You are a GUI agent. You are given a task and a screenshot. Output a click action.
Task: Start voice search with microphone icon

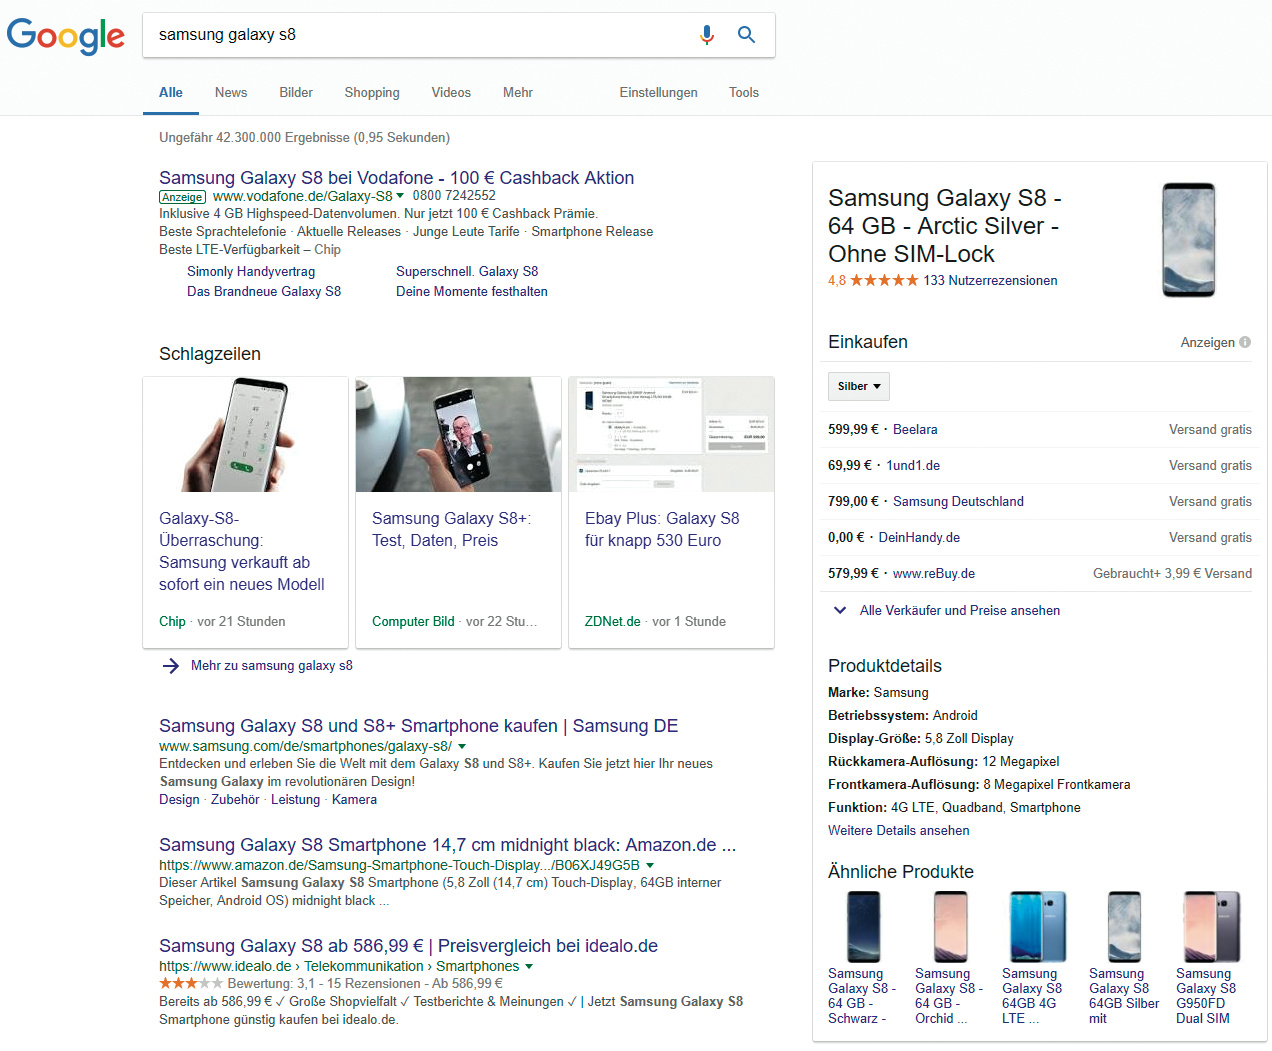(x=707, y=35)
